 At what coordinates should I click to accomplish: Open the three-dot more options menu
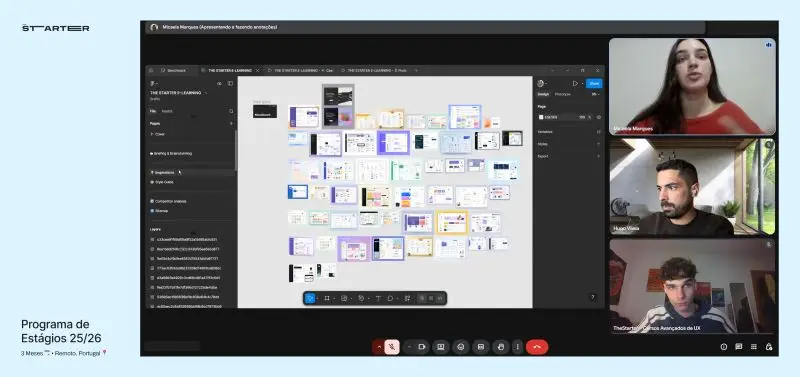(x=517, y=347)
